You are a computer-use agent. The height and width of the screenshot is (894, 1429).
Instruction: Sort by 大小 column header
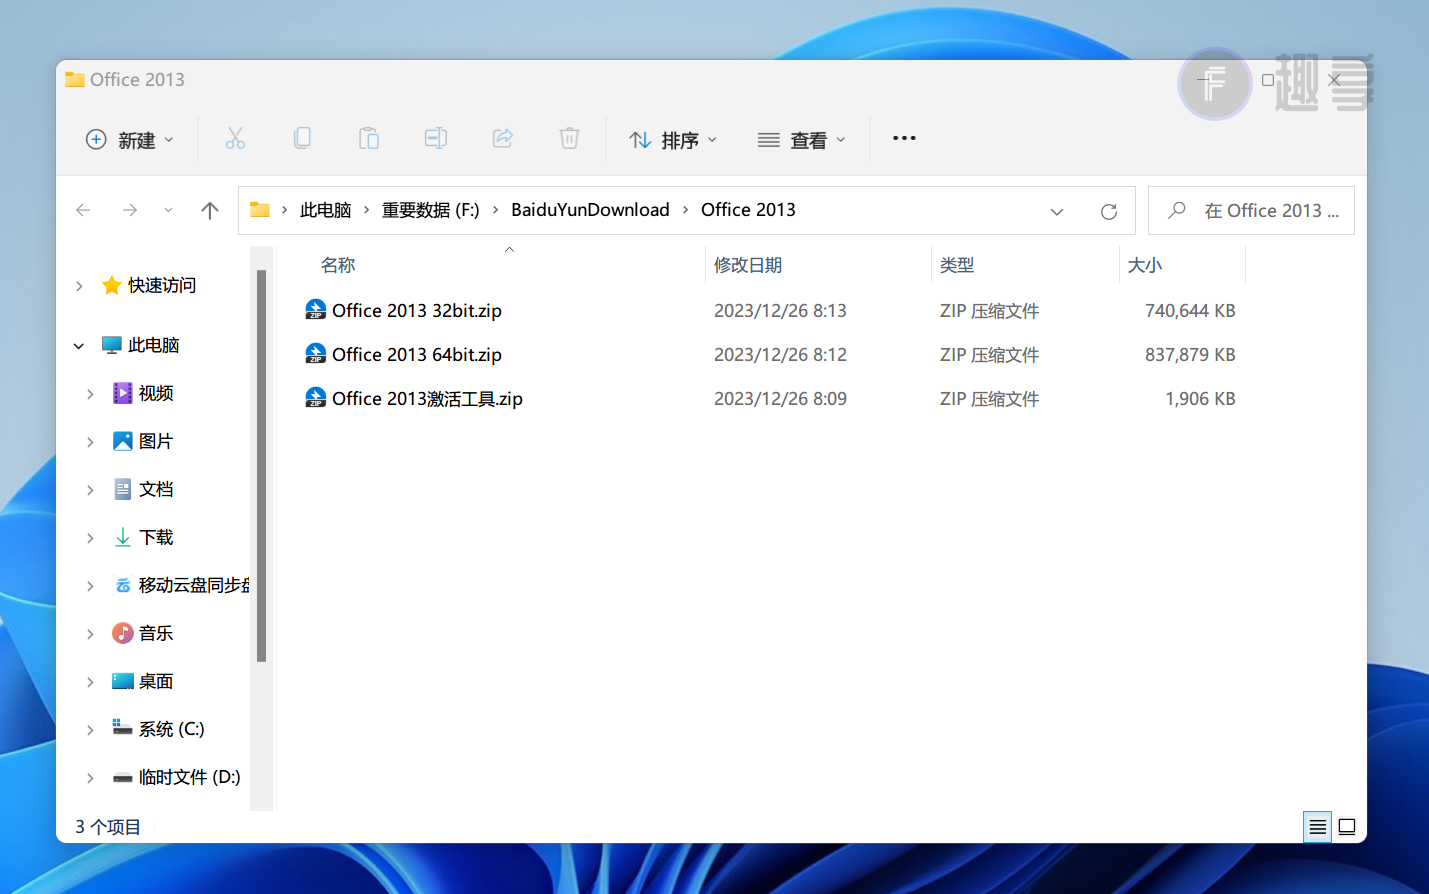(x=1145, y=265)
